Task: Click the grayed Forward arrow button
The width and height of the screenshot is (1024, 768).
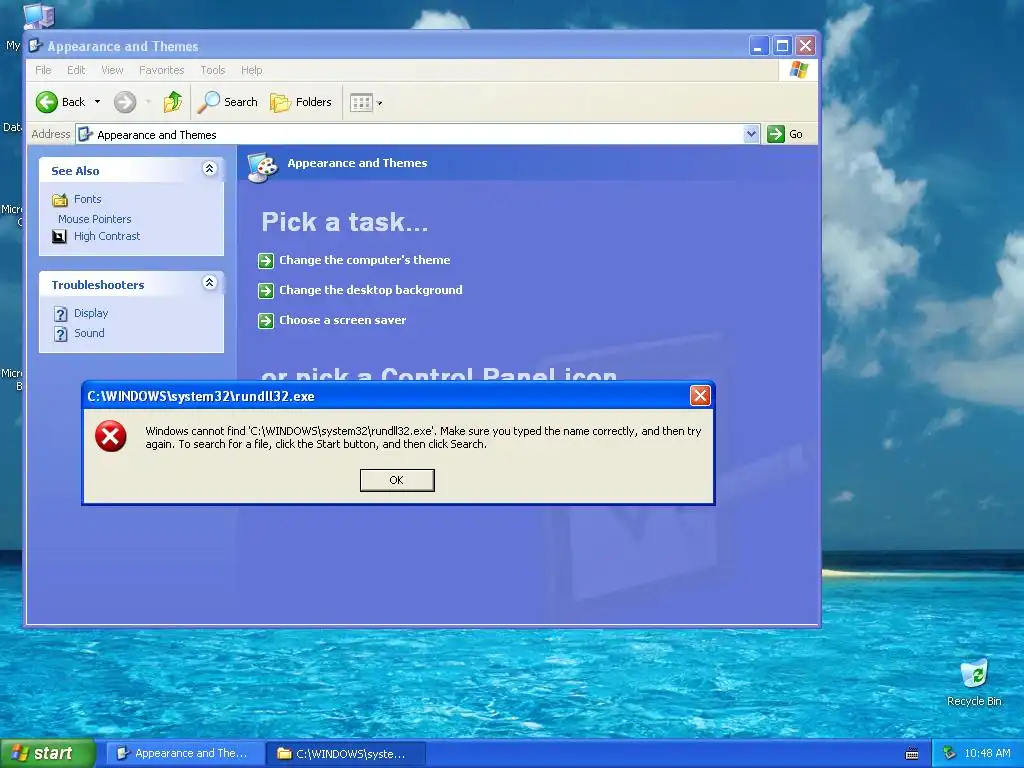Action: 125,102
